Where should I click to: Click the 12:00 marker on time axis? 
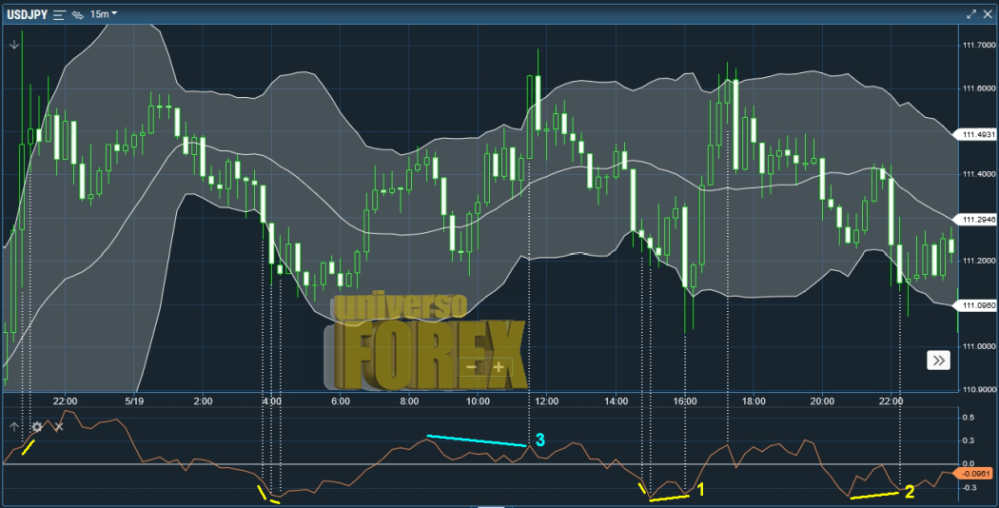click(546, 400)
